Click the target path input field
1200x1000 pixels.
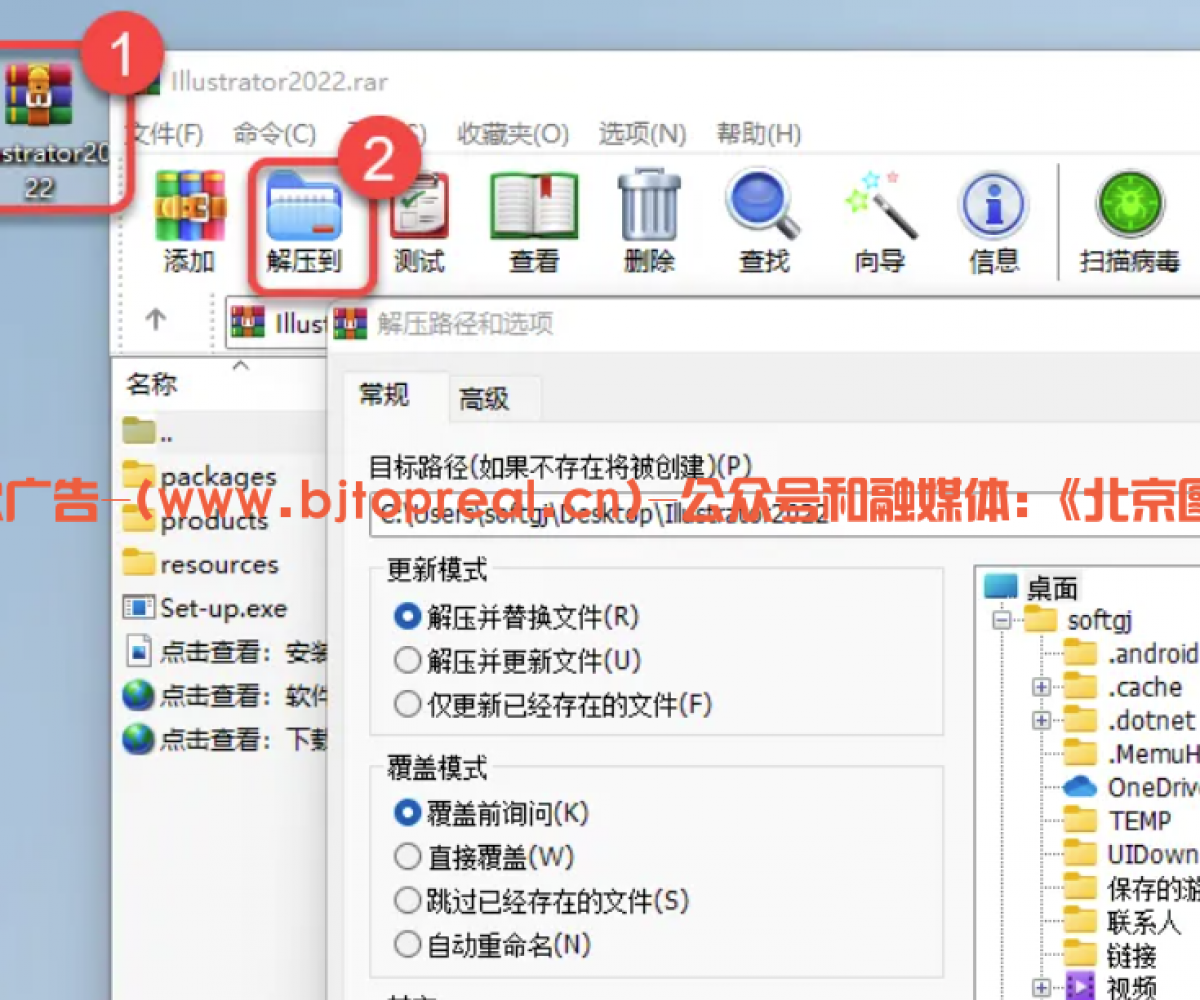785,515
